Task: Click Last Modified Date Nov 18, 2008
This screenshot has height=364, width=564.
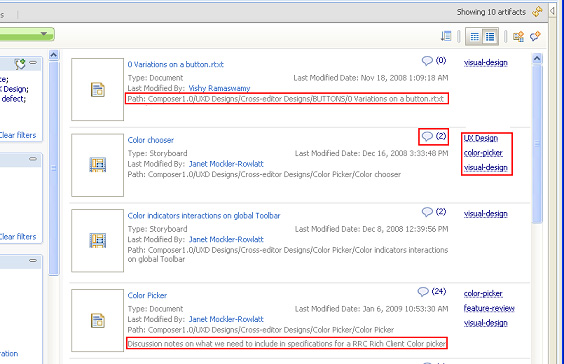Action: [x=371, y=78]
